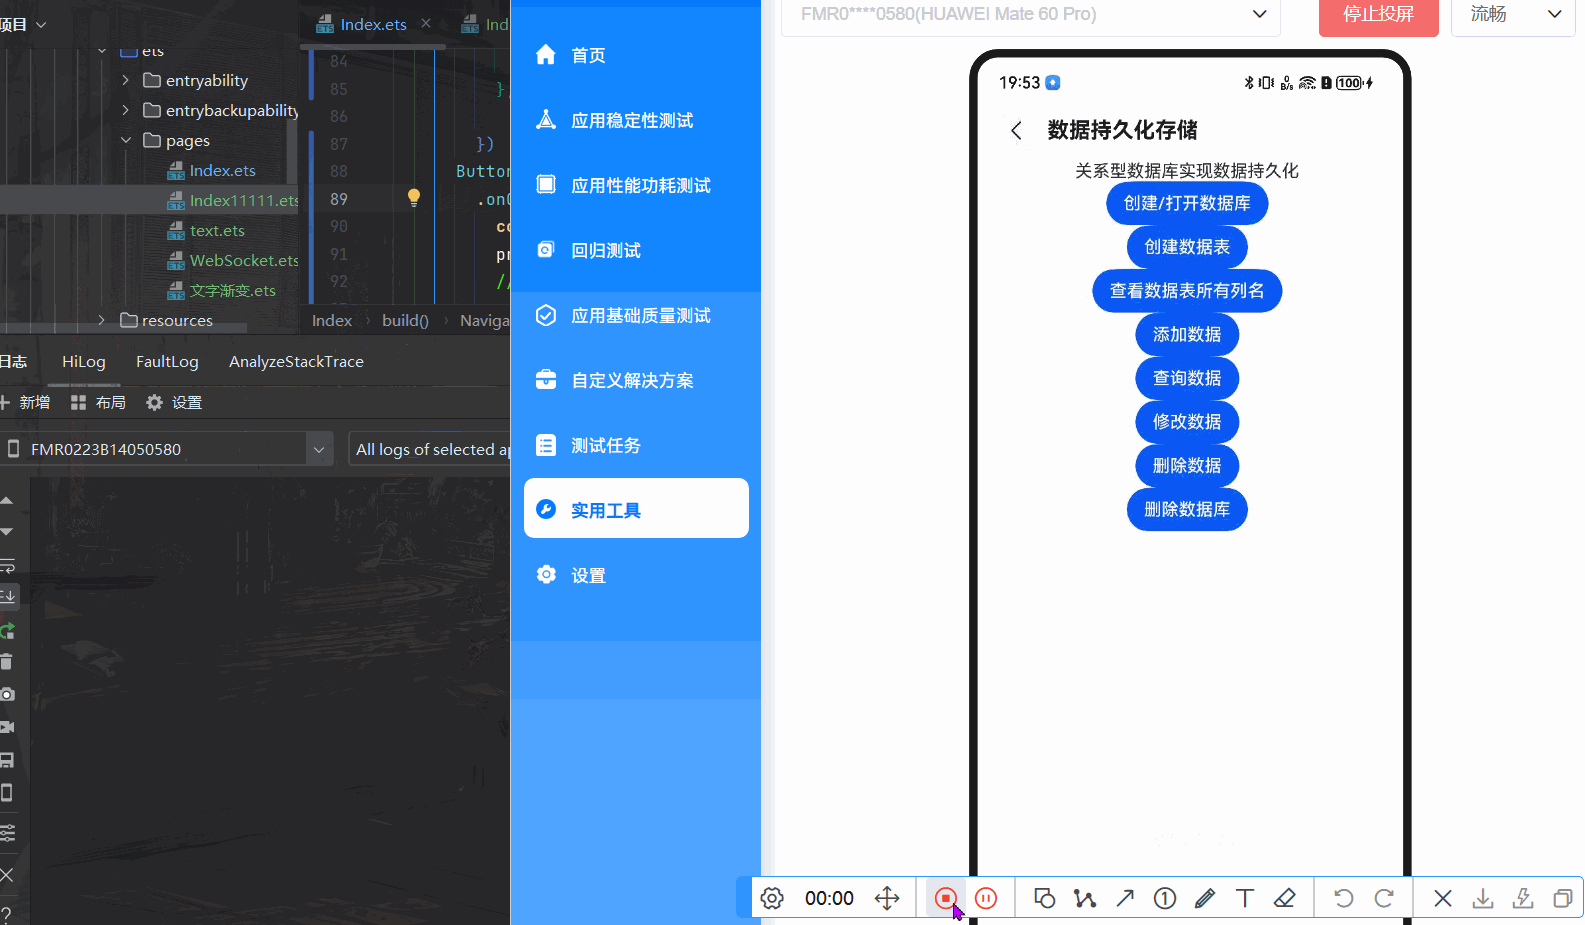Viewport: 1585px width, 925px height.
Task: Select the pencil drawing tool
Action: 1205,898
